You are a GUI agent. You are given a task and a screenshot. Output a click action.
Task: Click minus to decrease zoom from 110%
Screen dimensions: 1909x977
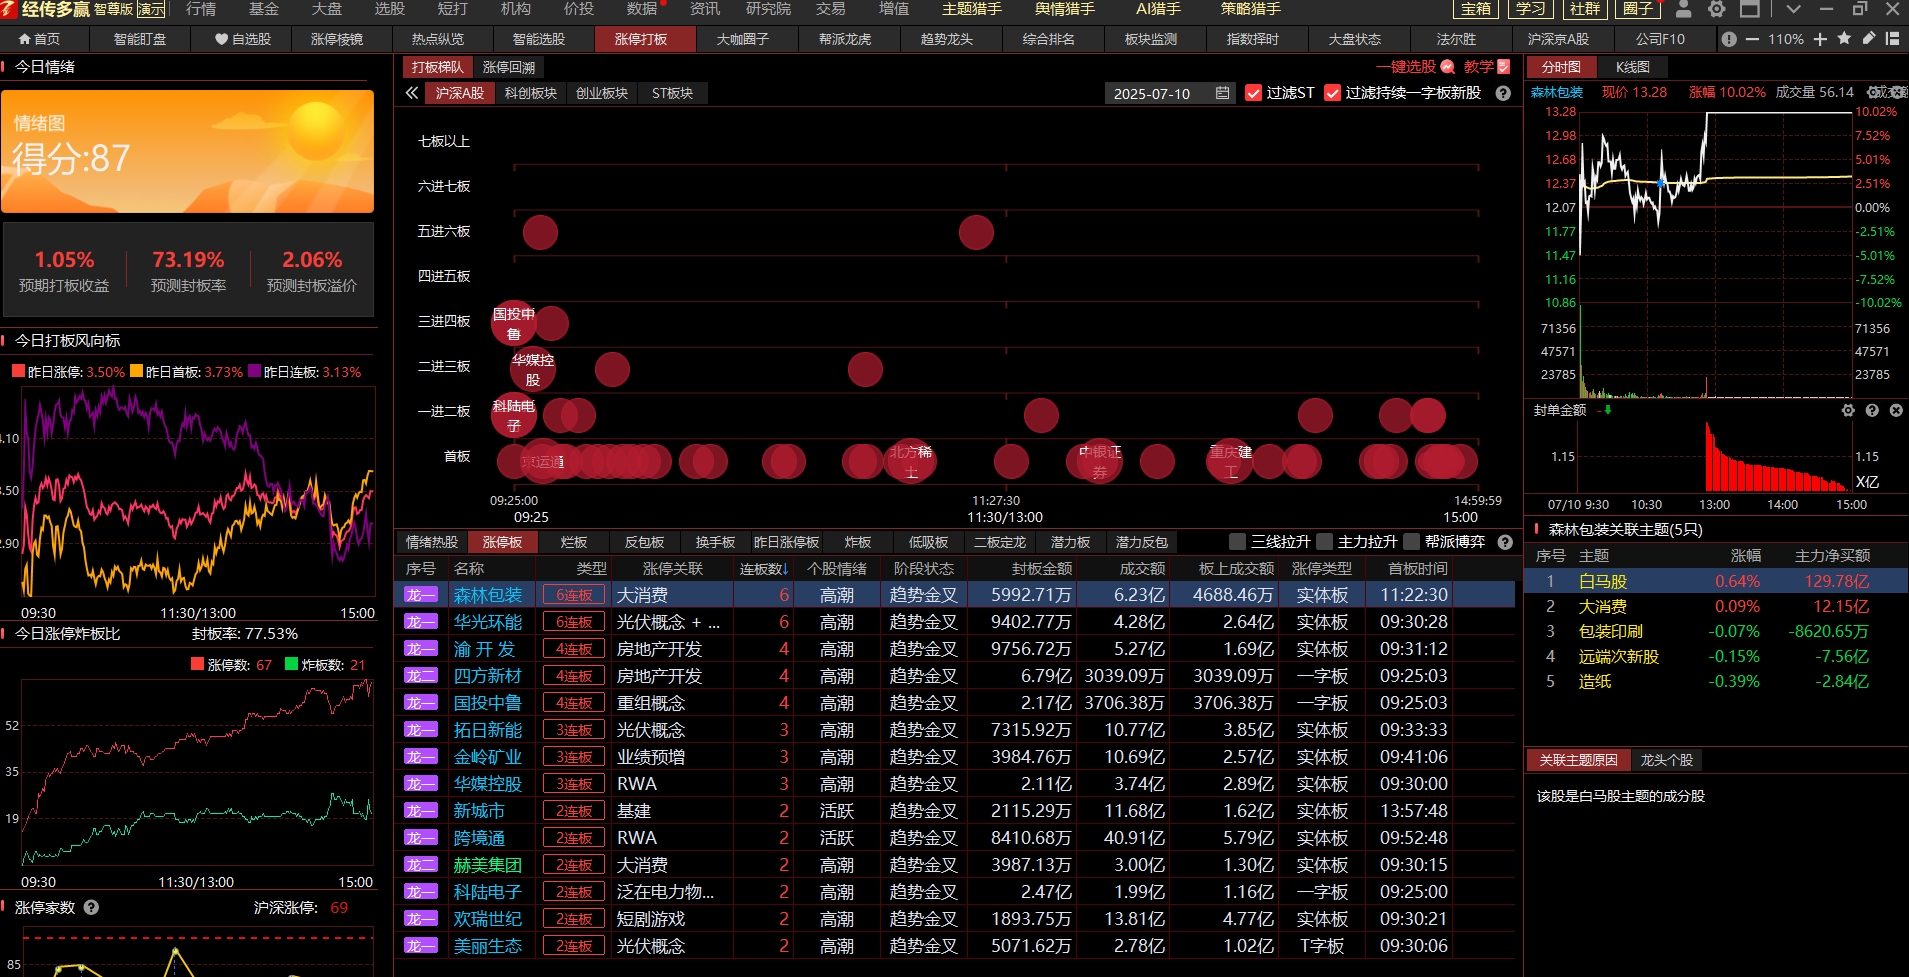(1752, 39)
